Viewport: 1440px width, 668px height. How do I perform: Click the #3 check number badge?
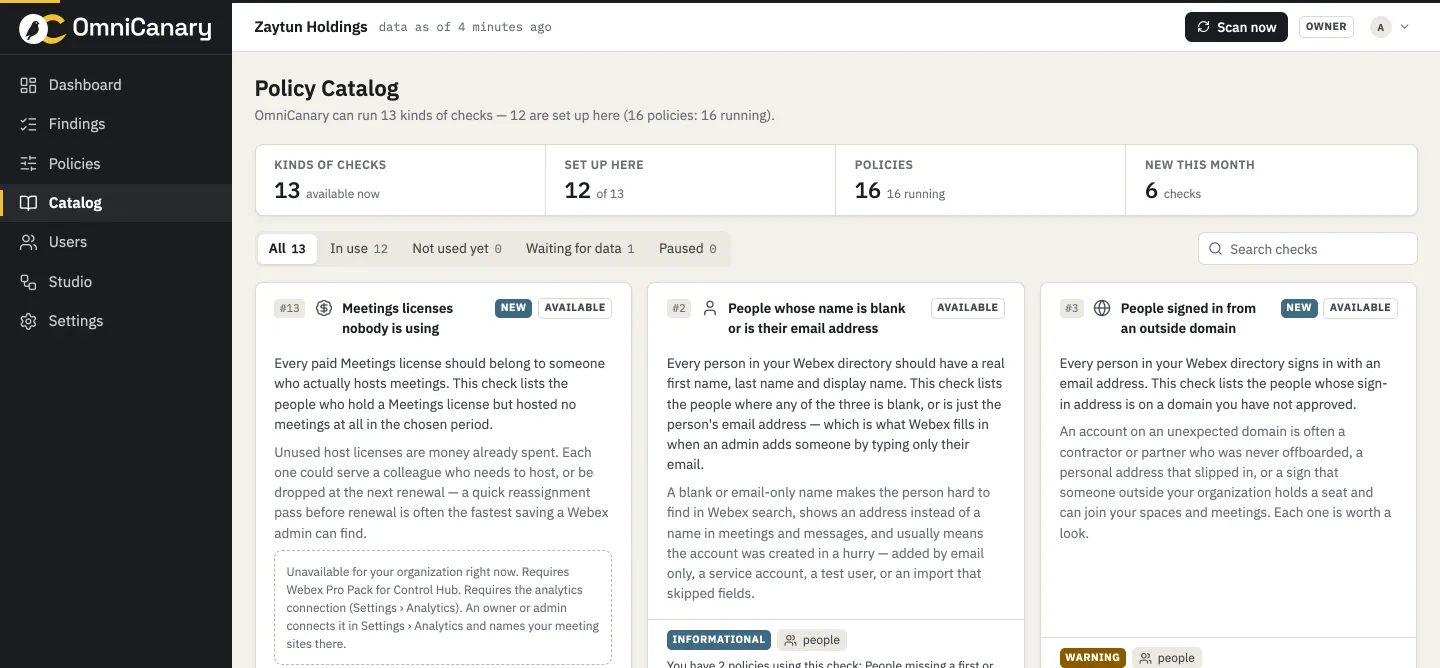(1071, 308)
